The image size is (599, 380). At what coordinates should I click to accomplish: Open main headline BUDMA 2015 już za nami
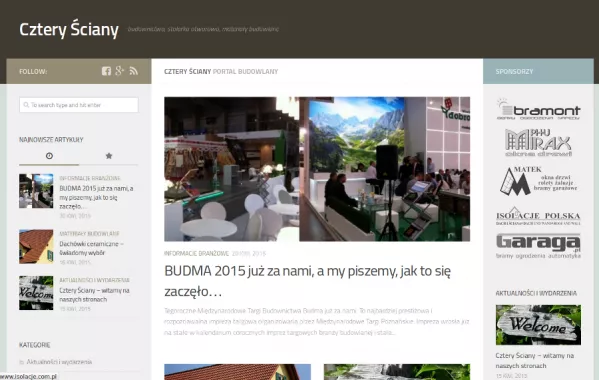click(308, 281)
